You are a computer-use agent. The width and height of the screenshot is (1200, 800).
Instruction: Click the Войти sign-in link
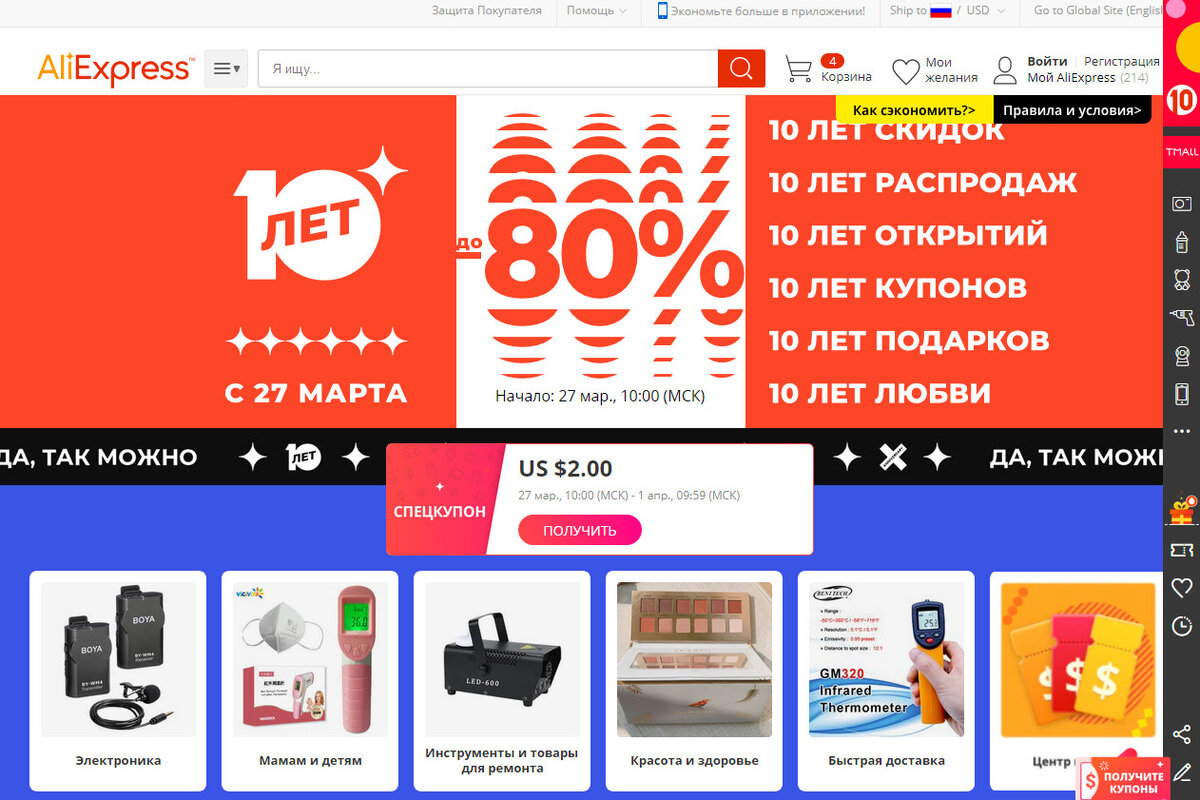click(x=1047, y=61)
